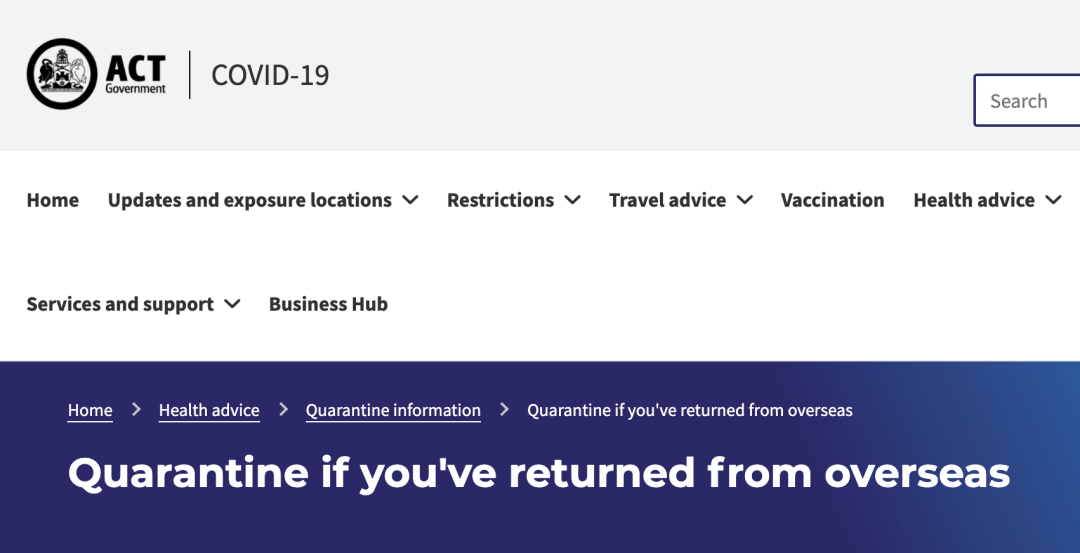Viewport: 1080px width, 553px height.
Task: Click into the Search field
Action: point(1026,101)
